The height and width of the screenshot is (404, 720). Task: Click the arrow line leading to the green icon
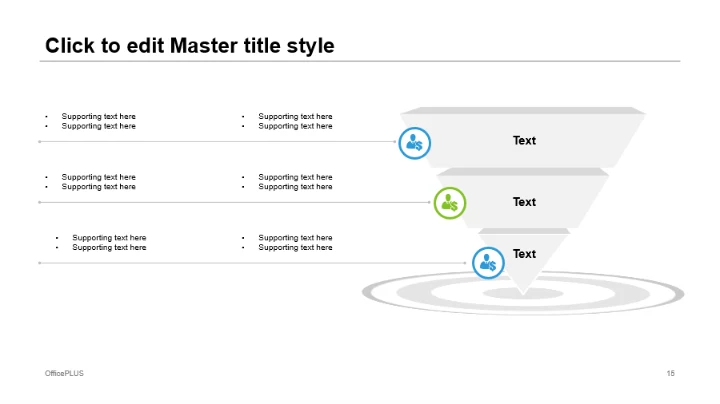[x=230, y=203]
